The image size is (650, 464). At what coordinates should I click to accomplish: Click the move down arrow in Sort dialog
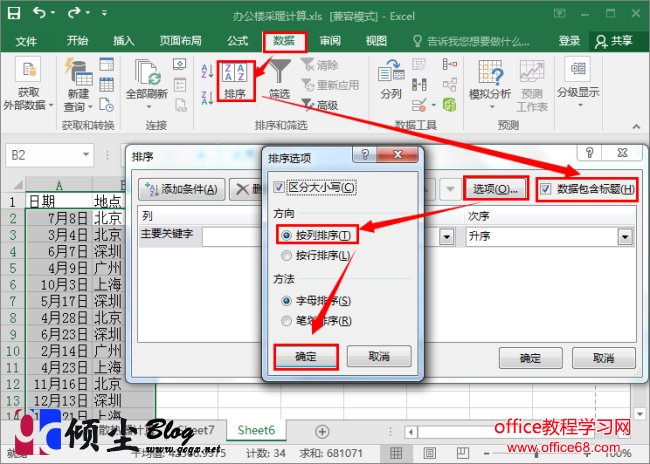point(450,189)
